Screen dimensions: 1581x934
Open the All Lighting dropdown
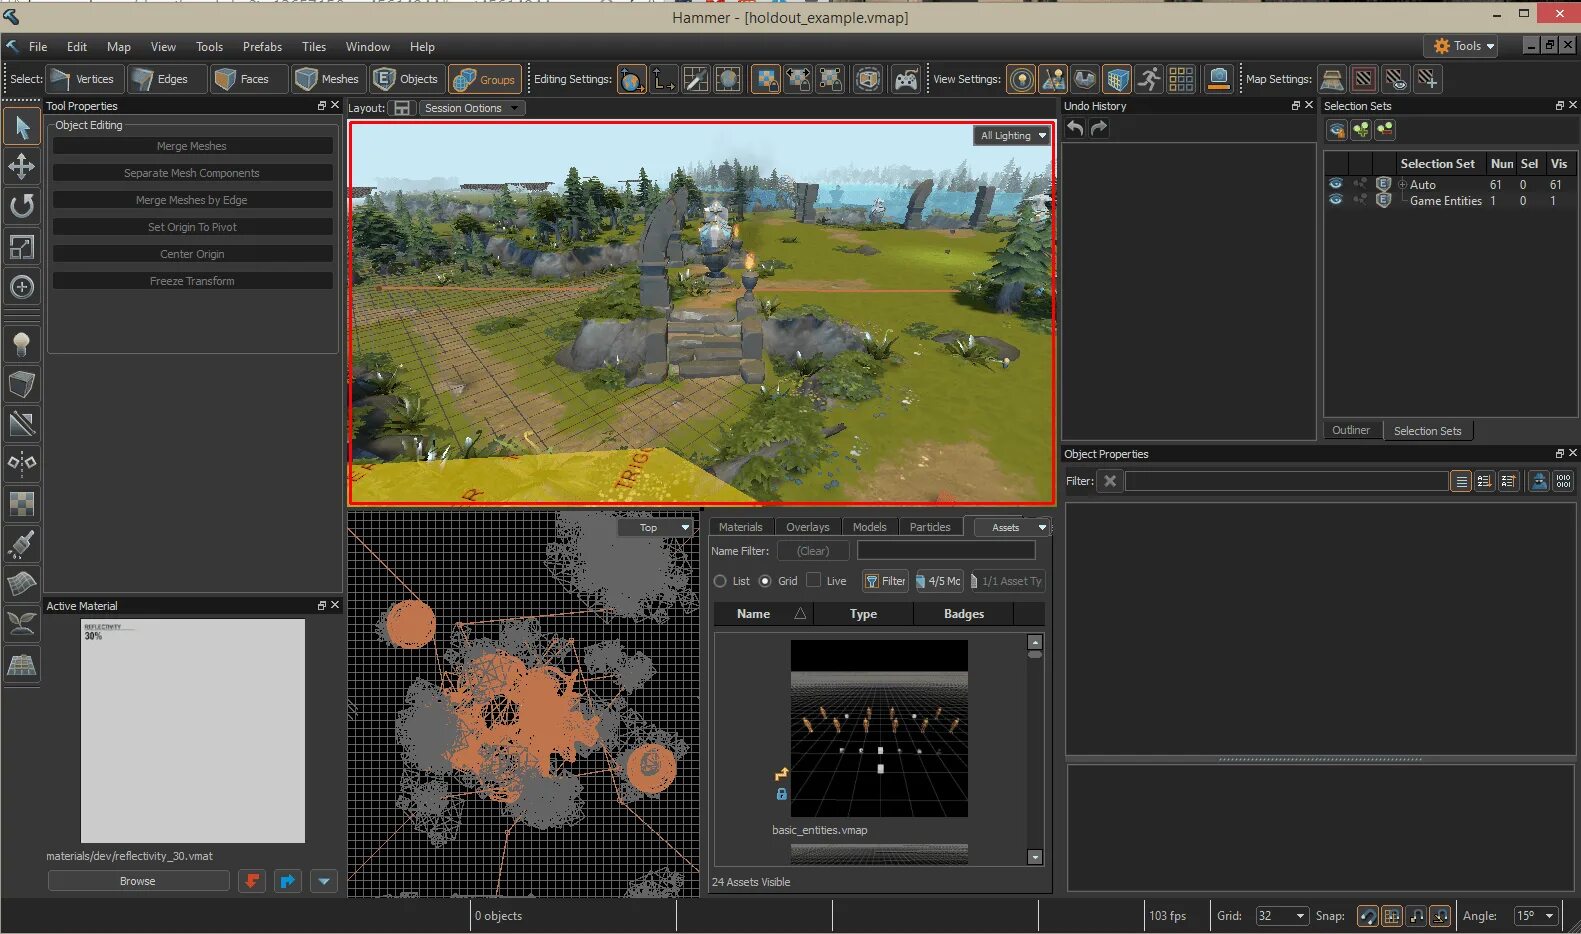pos(1012,136)
